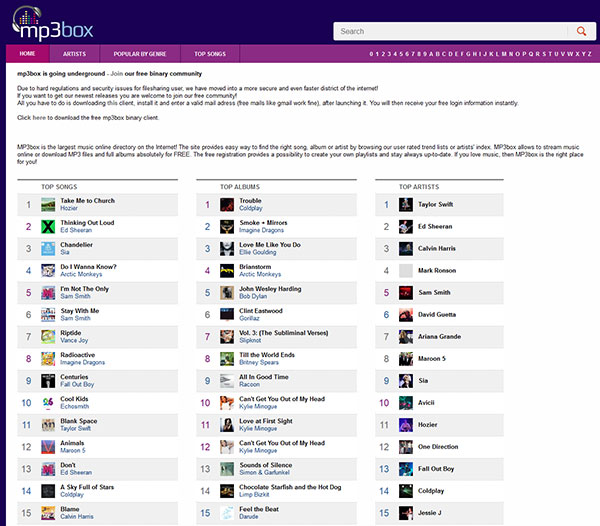Open Taylor Swift artist photo
600x526 pixels.
(x=406, y=205)
